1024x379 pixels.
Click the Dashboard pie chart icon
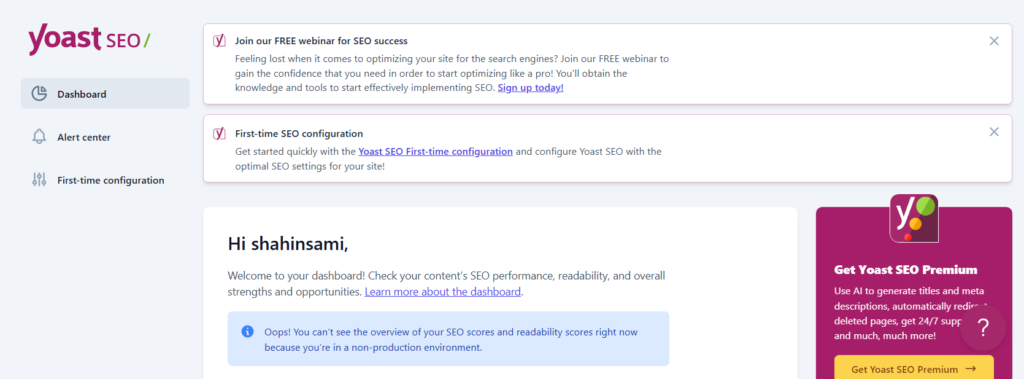click(39, 93)
